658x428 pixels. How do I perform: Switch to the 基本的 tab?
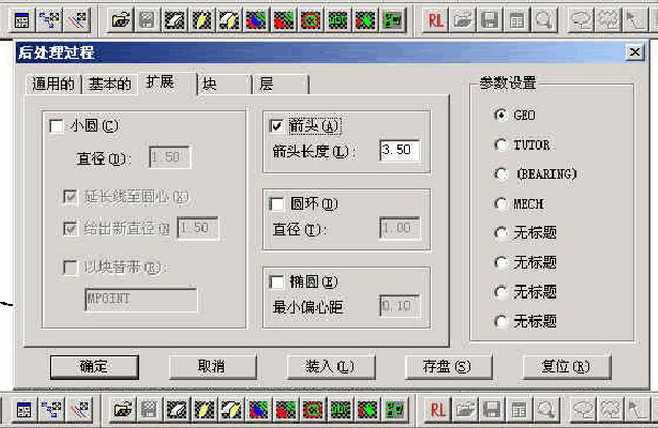tap(110, 84)
